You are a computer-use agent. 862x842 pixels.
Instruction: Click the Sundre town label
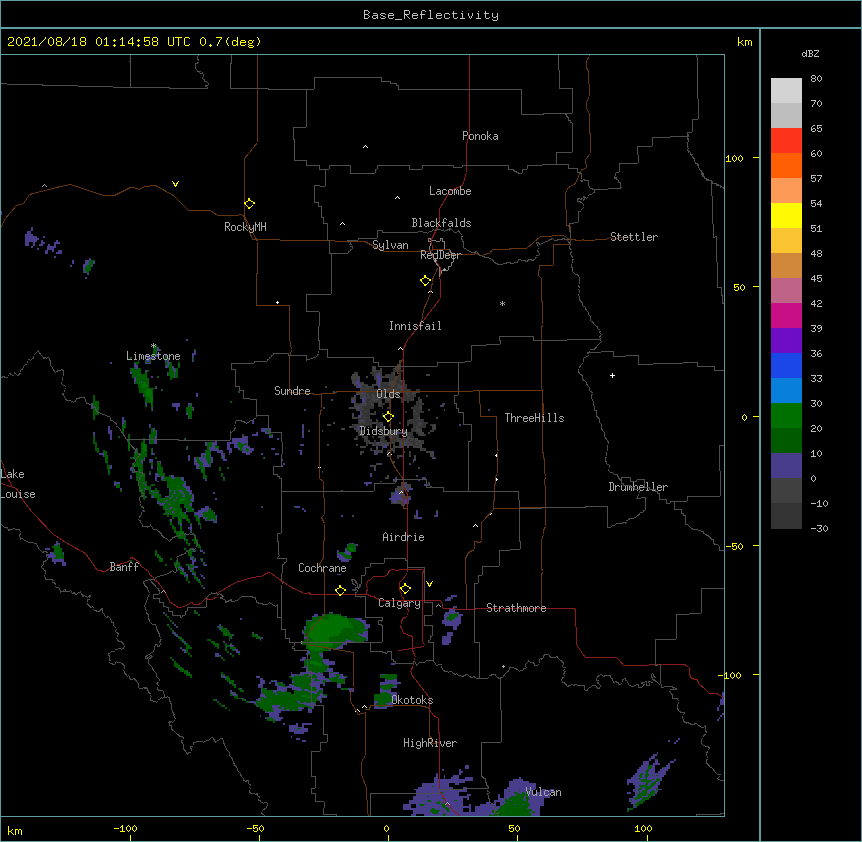pyautogui.click(x=292, y=391)
